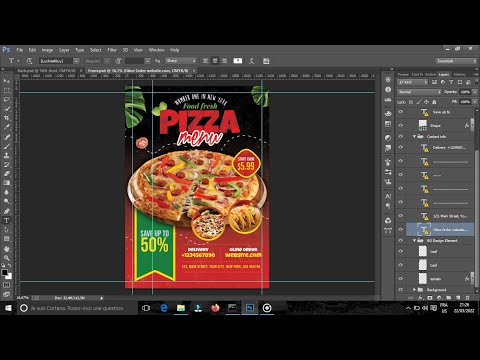Screen dimensions: 480x360
Task: Open the Window menu
Action: click(156, 50)
